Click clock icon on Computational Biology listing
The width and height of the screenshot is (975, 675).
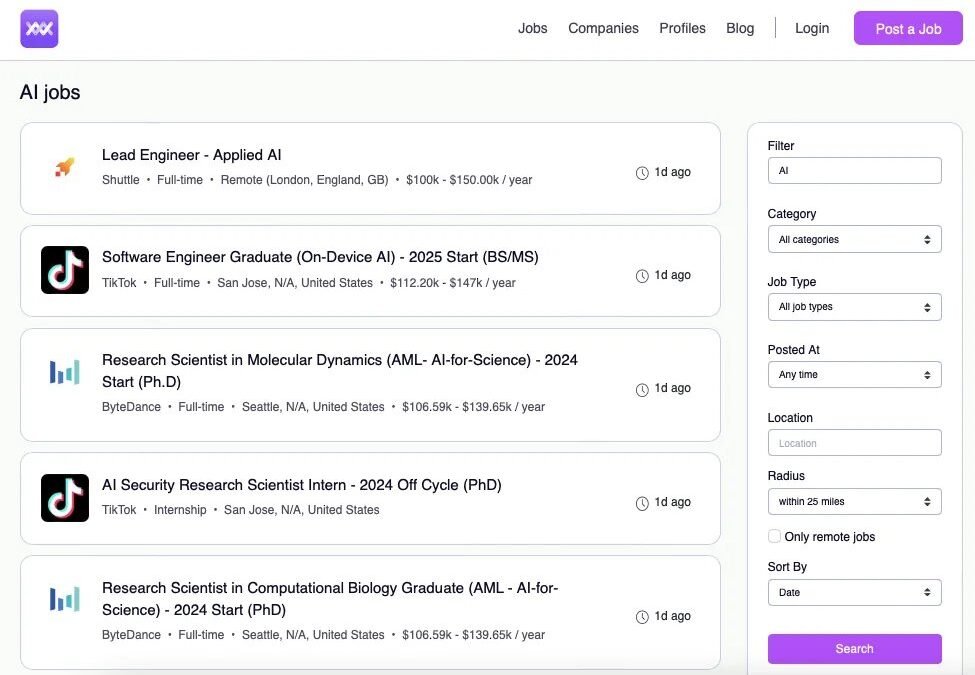coord(642,617)
